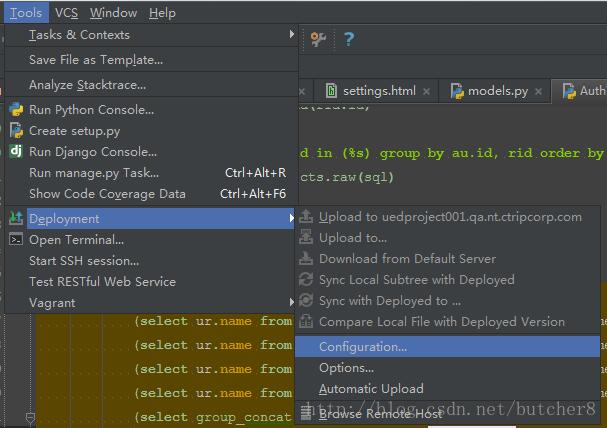
Task: Click the terminal icon beside Open Terminal
Action: 16,240
